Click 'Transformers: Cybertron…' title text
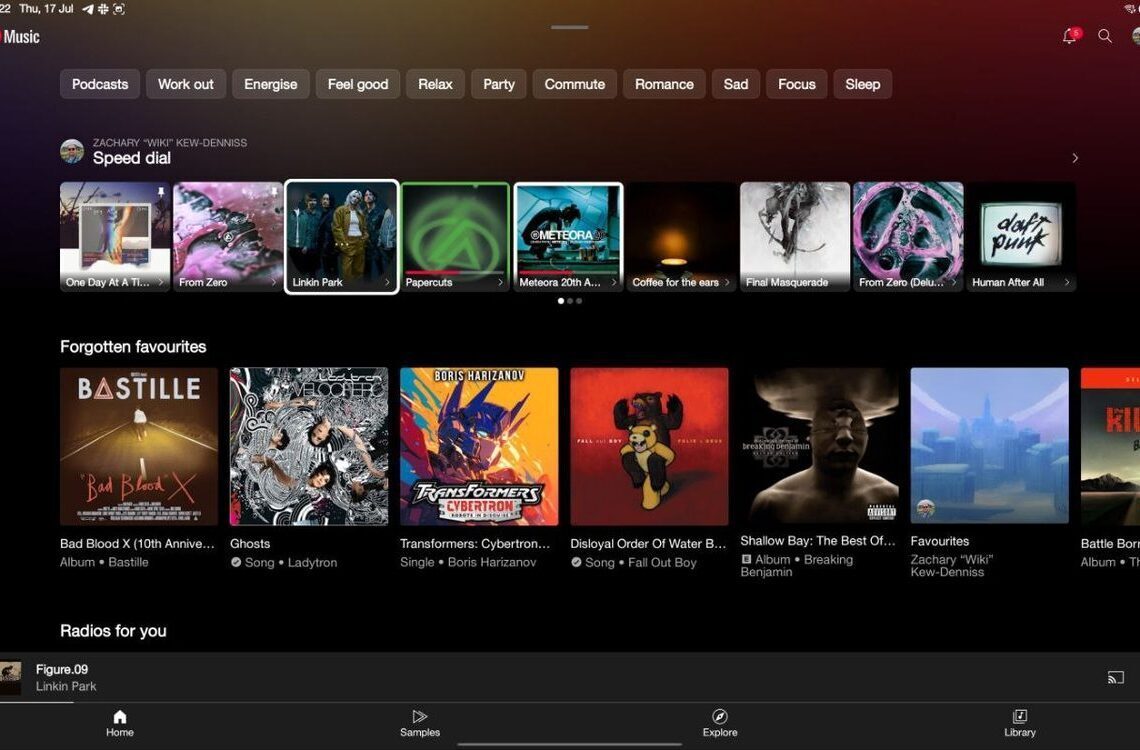 point(475,544)
